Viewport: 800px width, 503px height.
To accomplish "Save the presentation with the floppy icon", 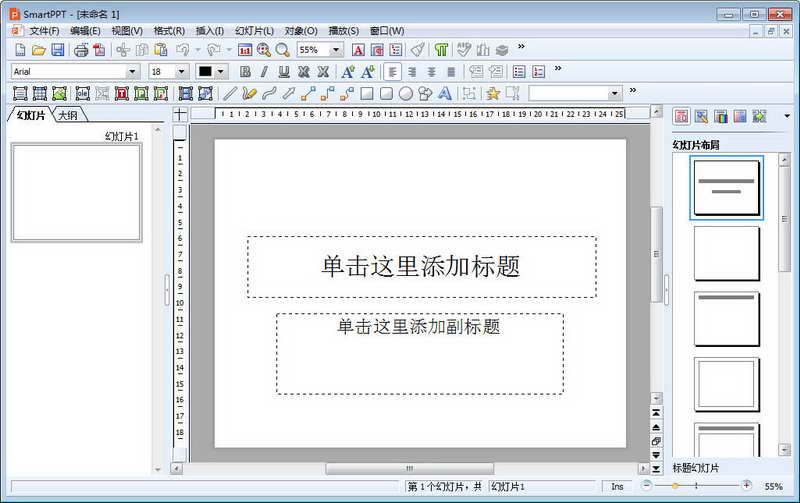I will [x=58, y=50].
